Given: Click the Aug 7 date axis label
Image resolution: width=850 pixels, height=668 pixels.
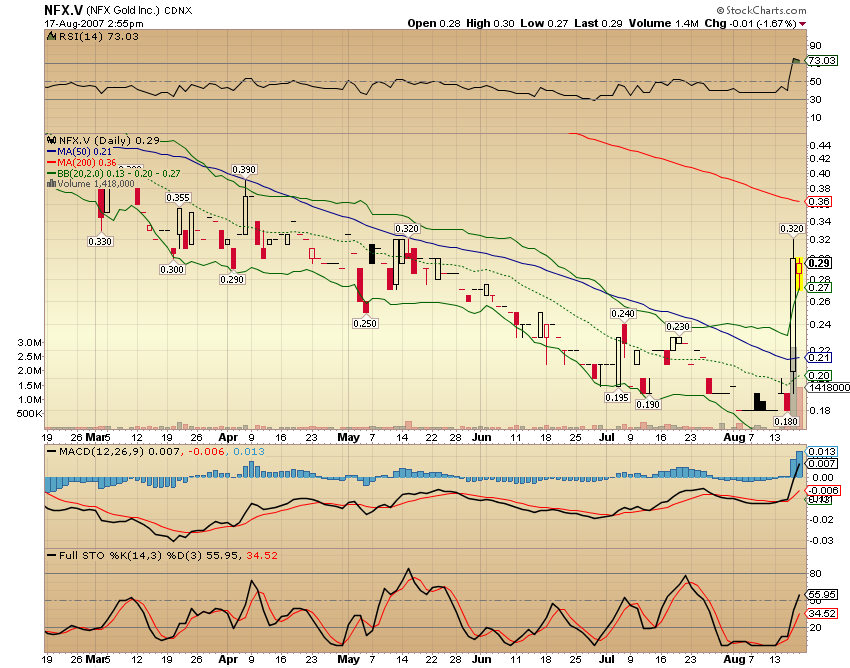Looking at the screenshot, I should pyautogui.click(x=738, y=437).
